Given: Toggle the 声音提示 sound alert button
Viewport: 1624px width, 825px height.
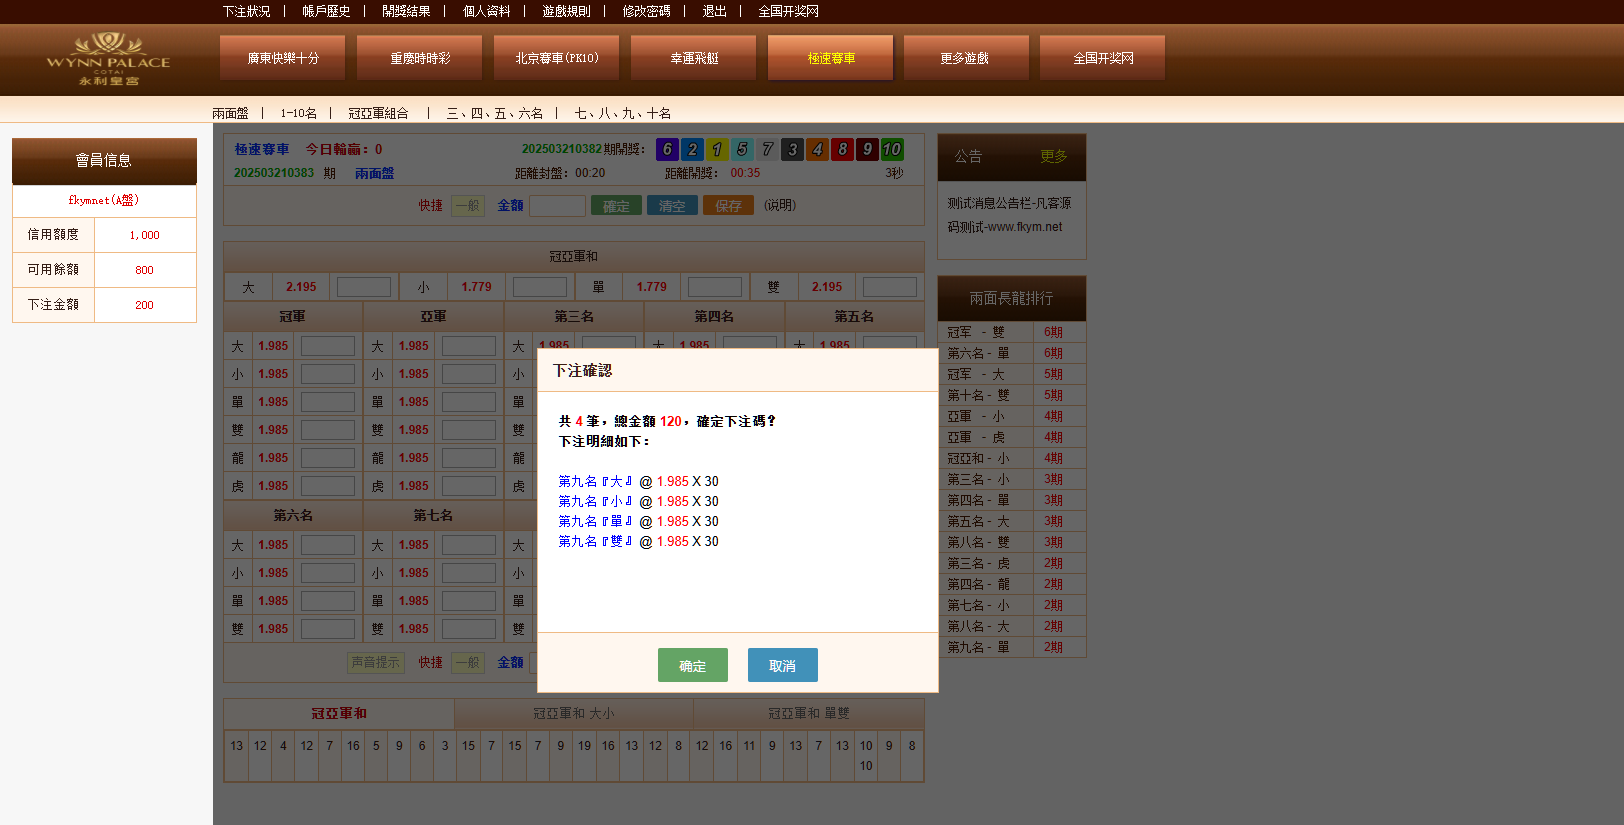Looking at the screenshot, I should (x=375, y=662).
